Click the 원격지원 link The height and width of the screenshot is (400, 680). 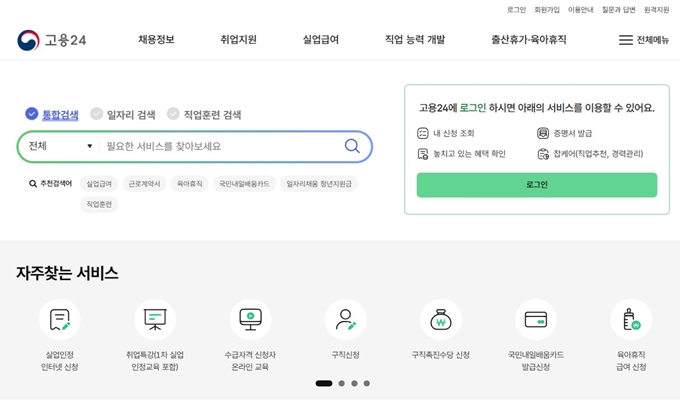click(657, 10)
